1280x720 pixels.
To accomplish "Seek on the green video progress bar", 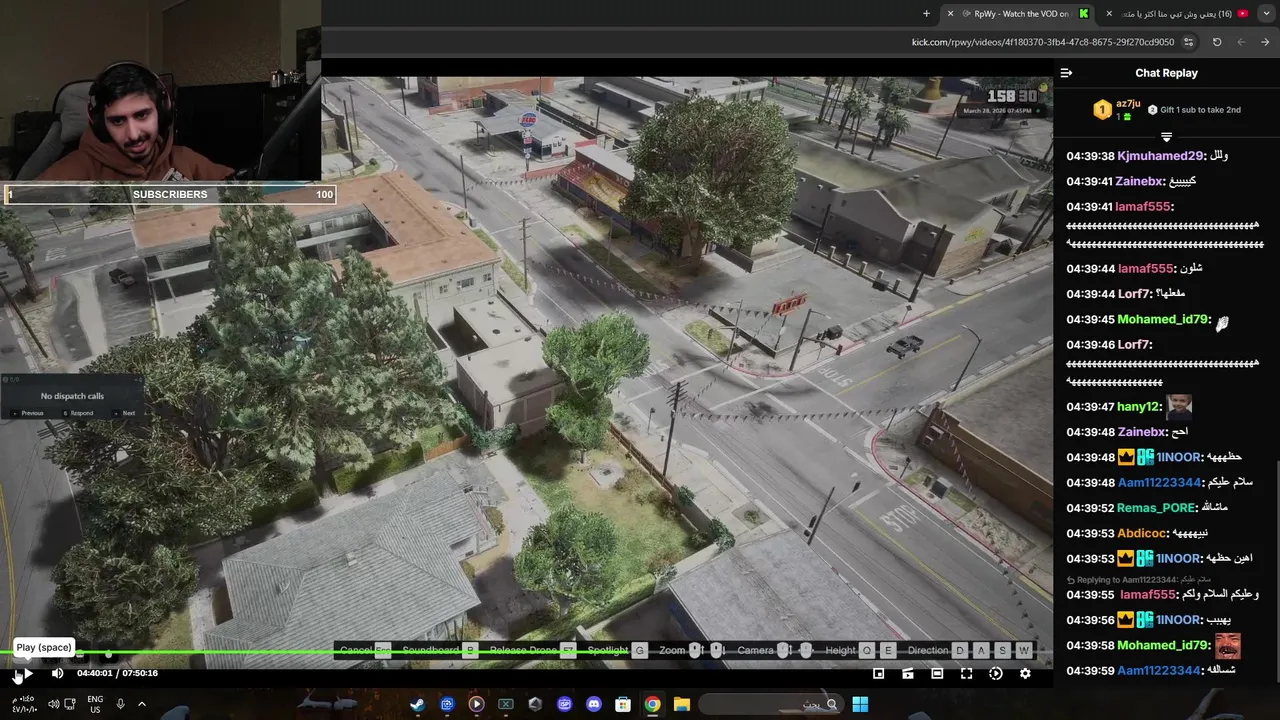I will [526, 655].
